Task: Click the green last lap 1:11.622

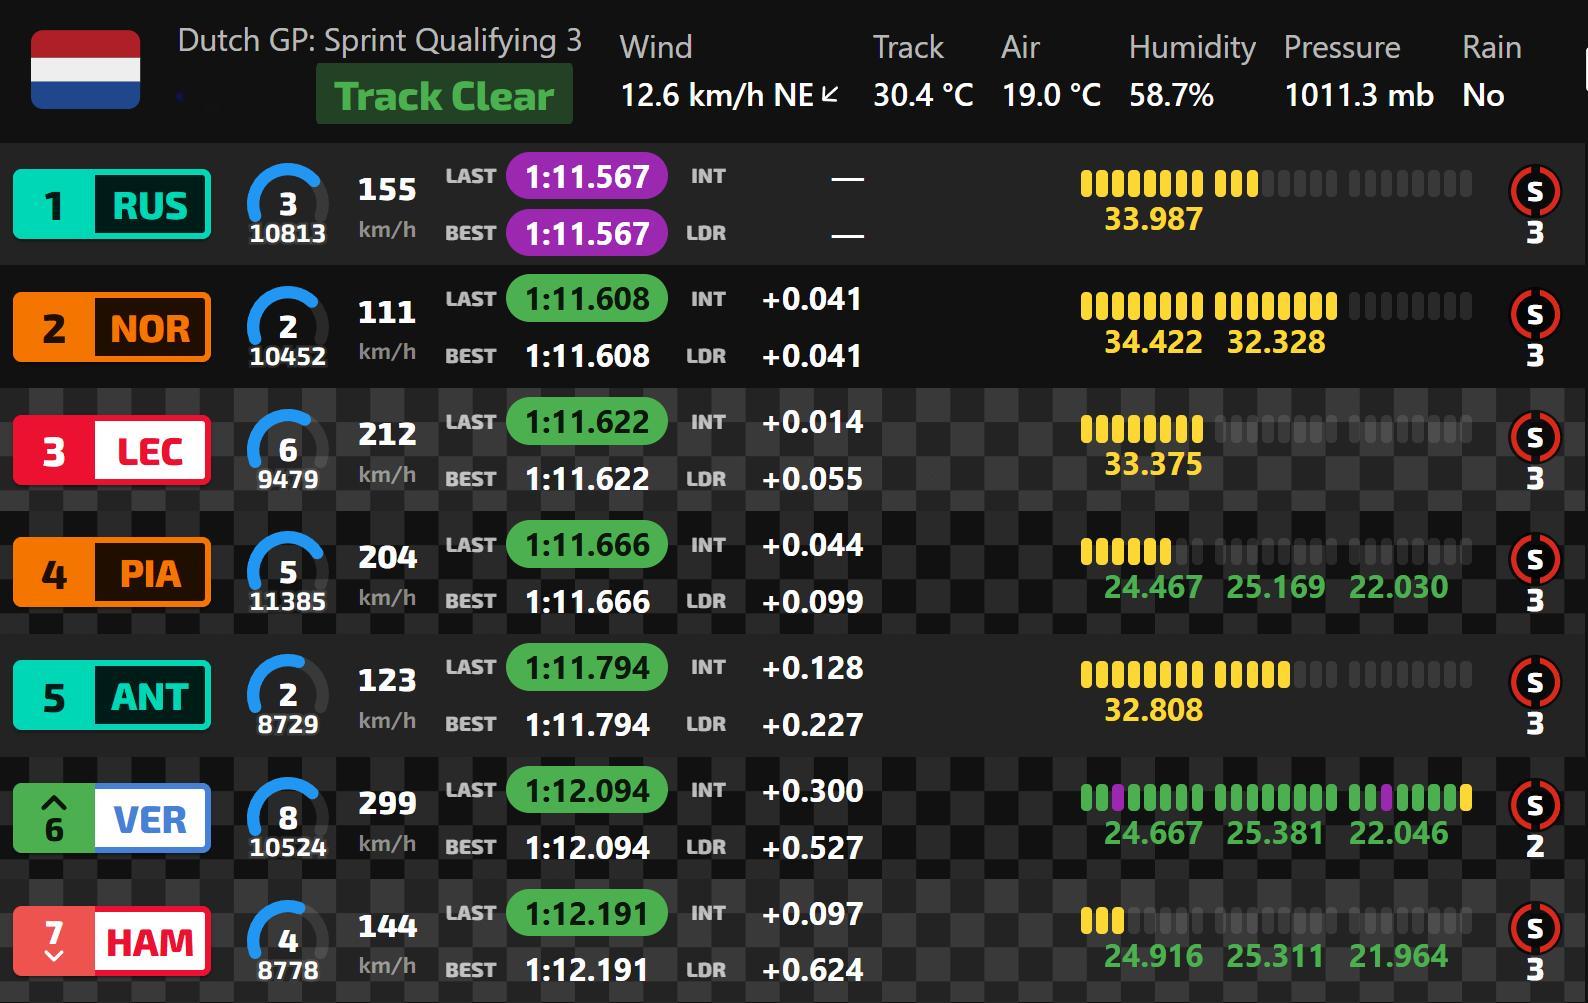Action: pyautogui.click(x=587, y=422)
